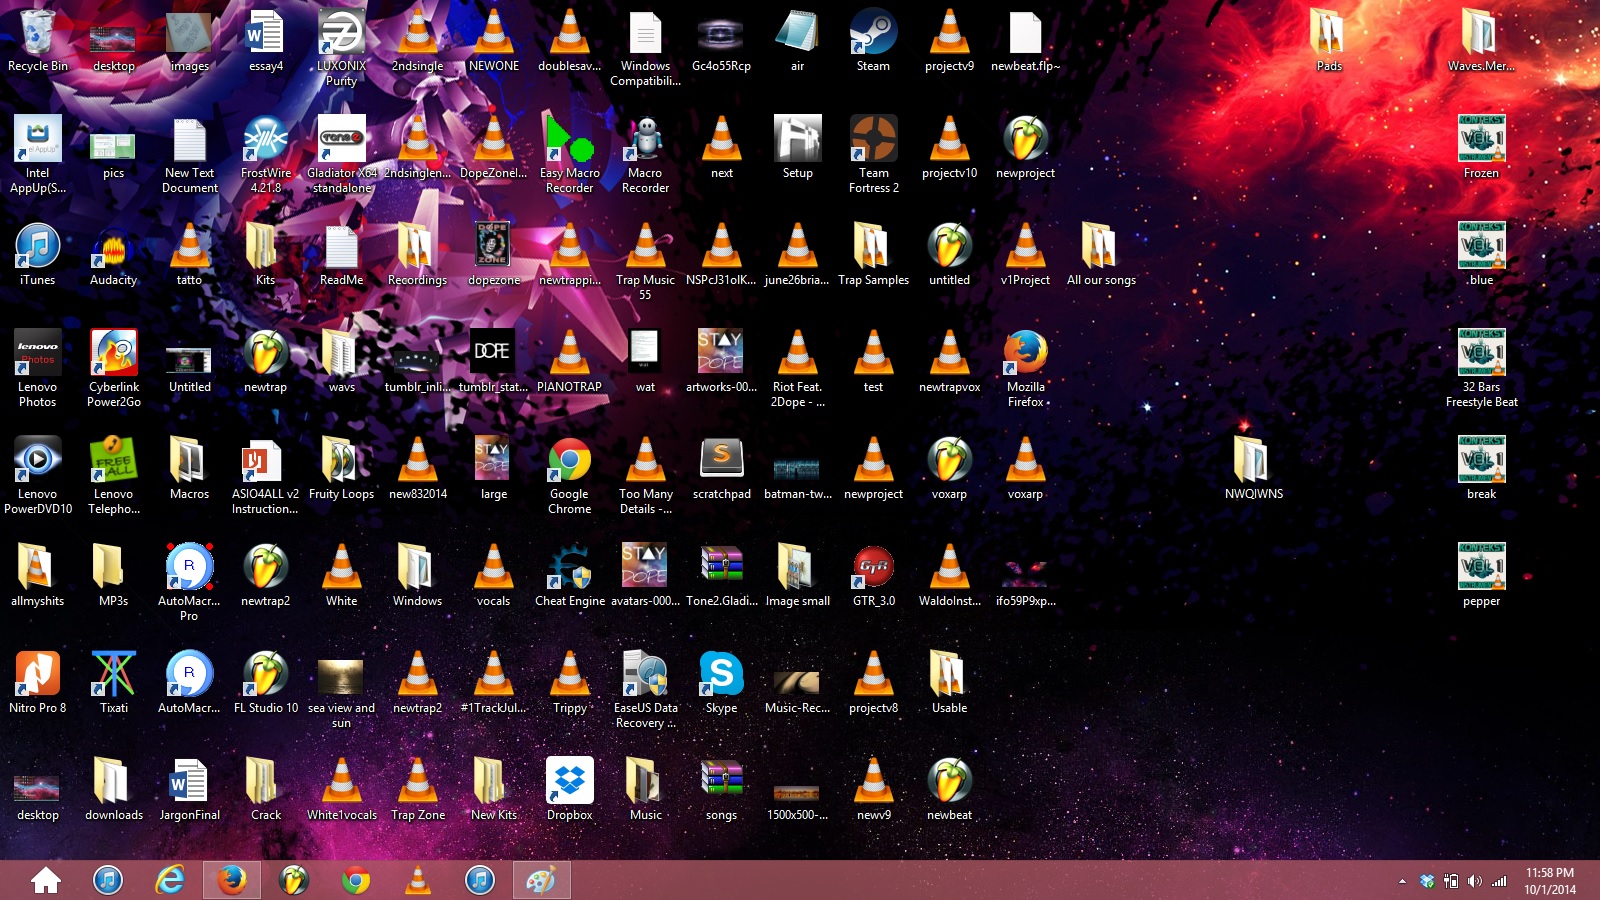Open the Tixati shortcut
Screen dimensions: 1600x900
(x=113, y=676)
